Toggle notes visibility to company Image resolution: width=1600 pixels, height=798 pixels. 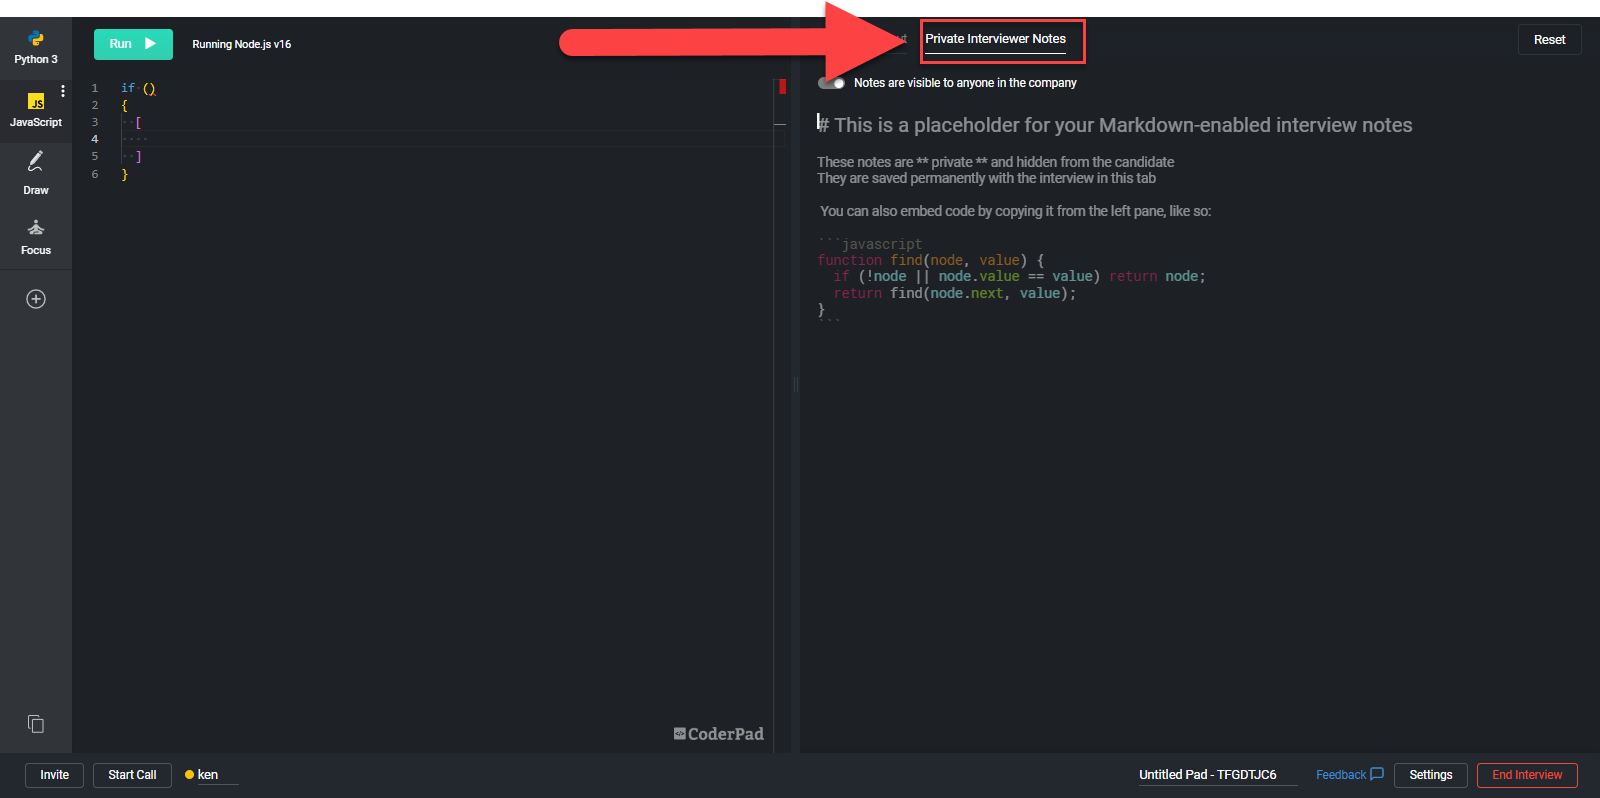pyautogui.click(x=831, y=83)
